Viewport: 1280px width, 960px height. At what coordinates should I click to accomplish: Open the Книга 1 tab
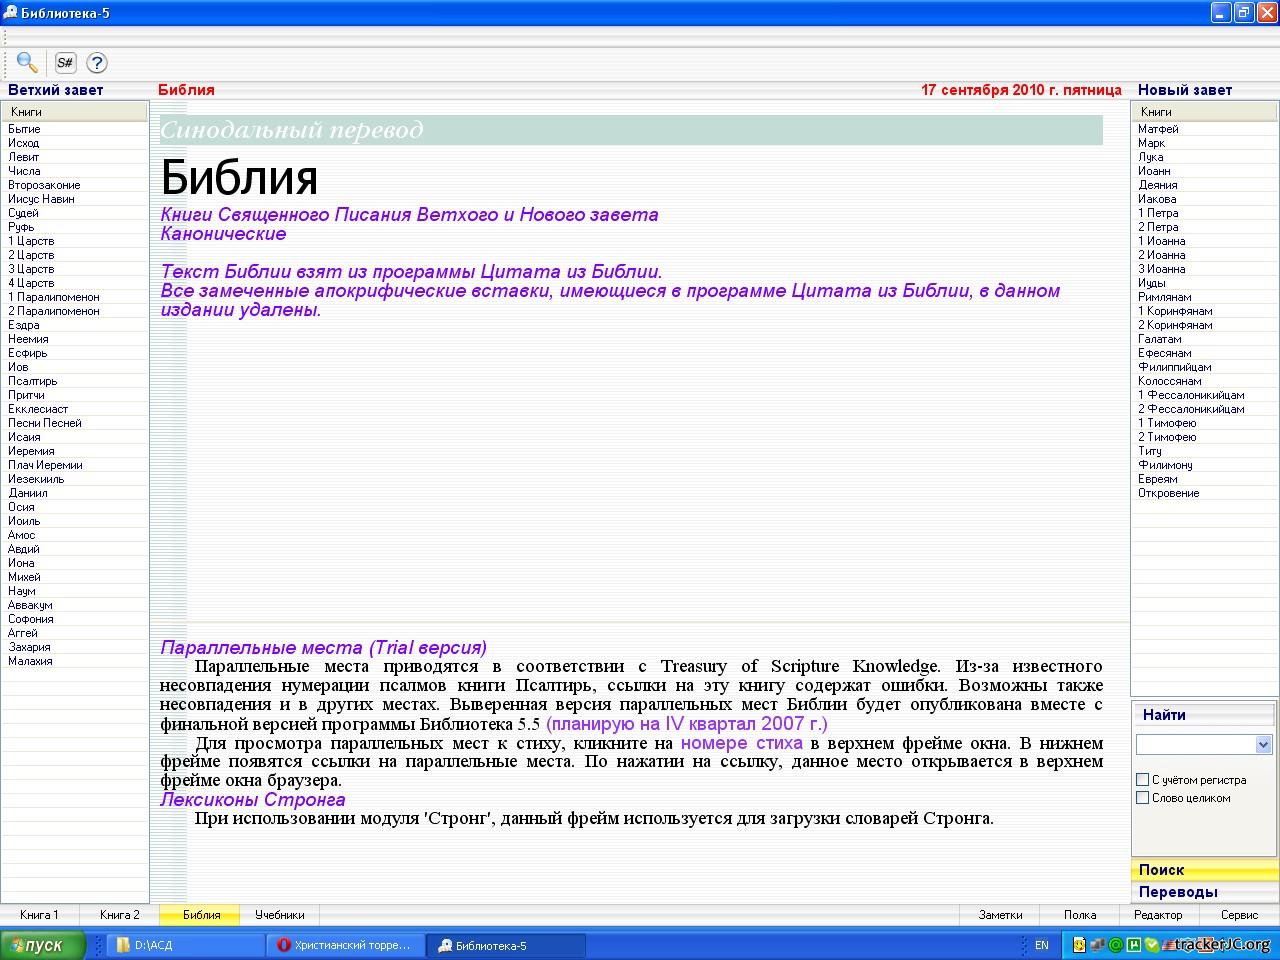tap(40, 915)
